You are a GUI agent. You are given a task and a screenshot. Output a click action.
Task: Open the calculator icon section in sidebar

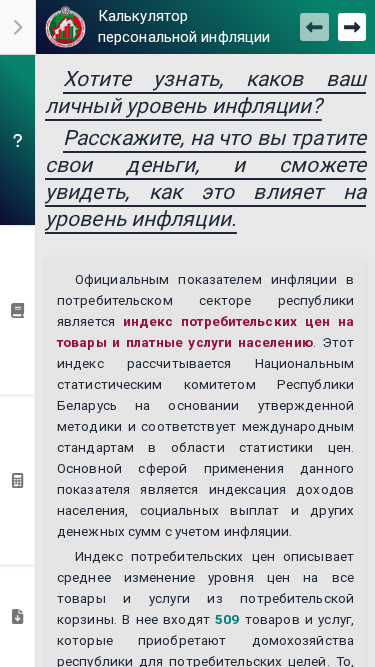(x=17, y=481)
